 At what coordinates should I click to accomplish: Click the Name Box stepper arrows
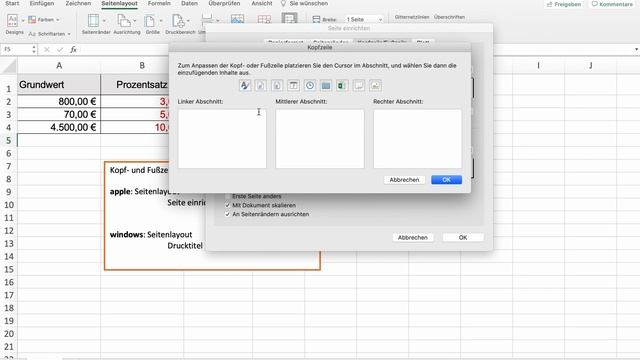point(34,49)
